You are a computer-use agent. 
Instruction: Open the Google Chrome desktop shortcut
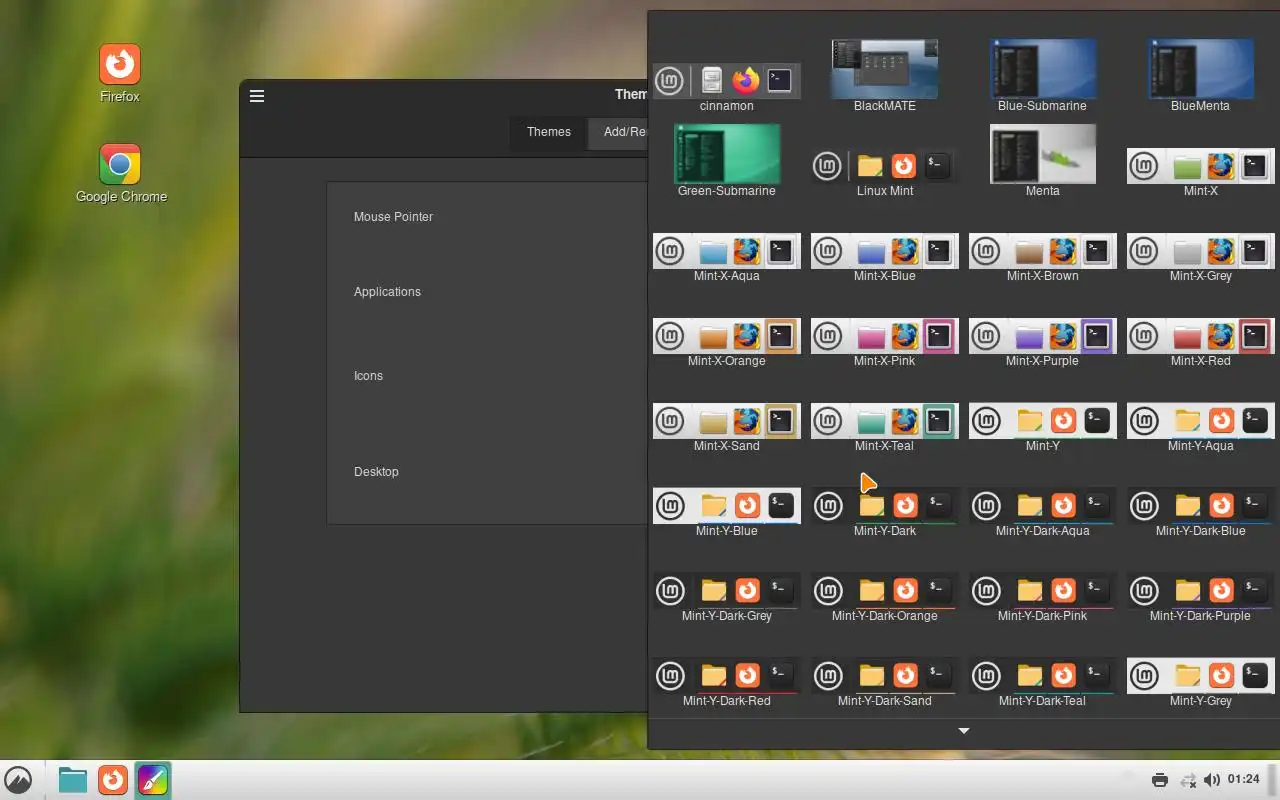[121, 174]
